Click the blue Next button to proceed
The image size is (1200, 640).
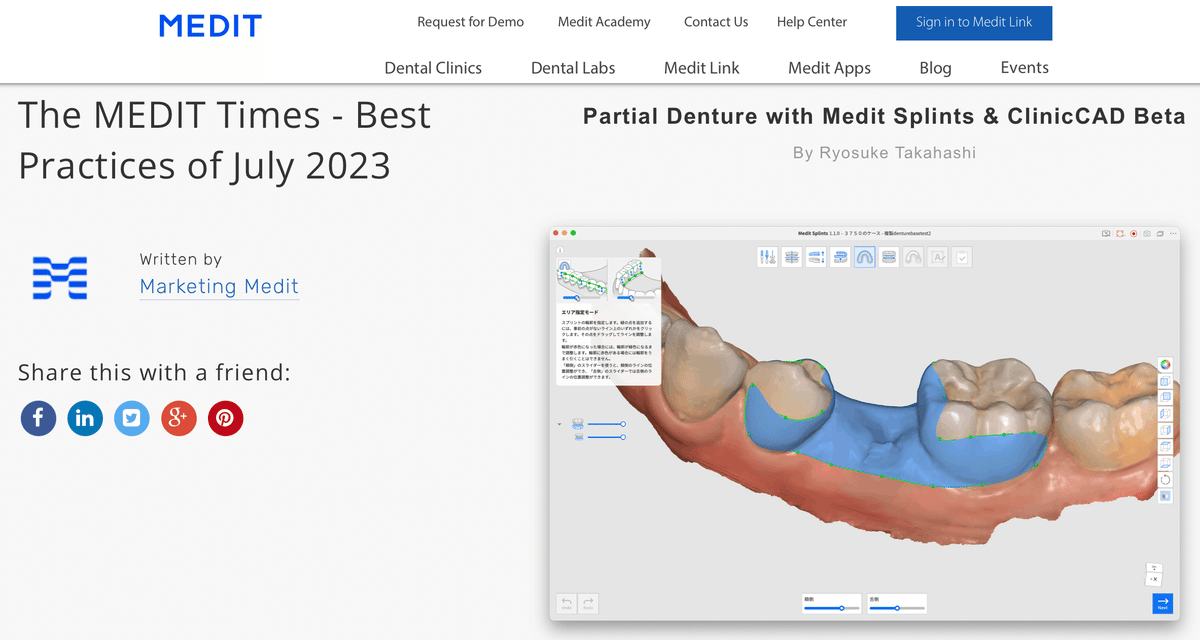[x=1162, y=603]
